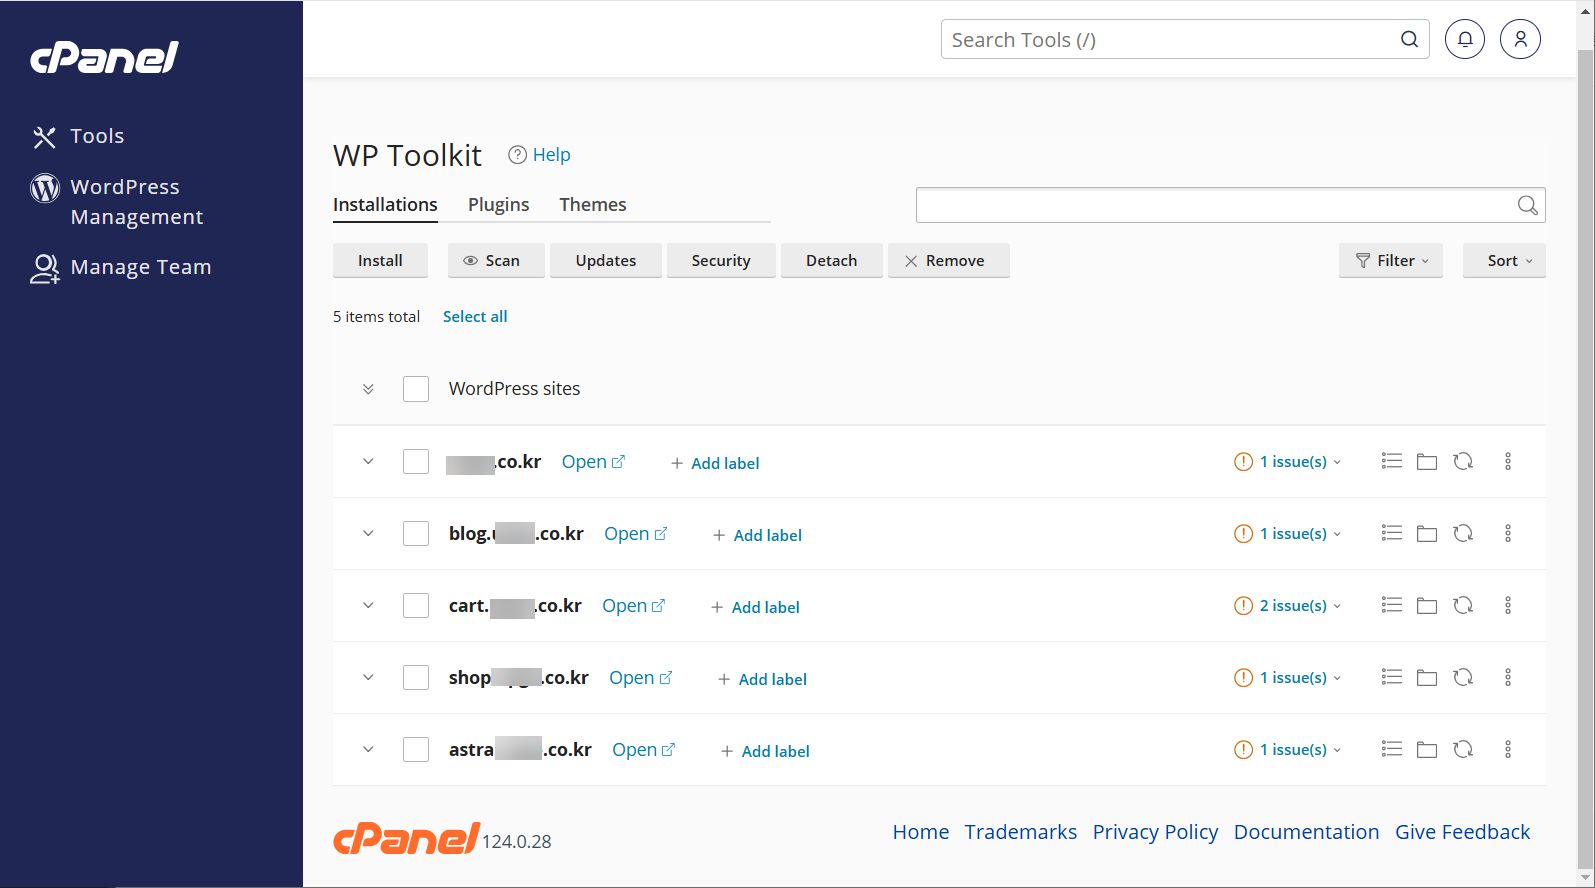Open three-dot menu for blog site row

1508,533
